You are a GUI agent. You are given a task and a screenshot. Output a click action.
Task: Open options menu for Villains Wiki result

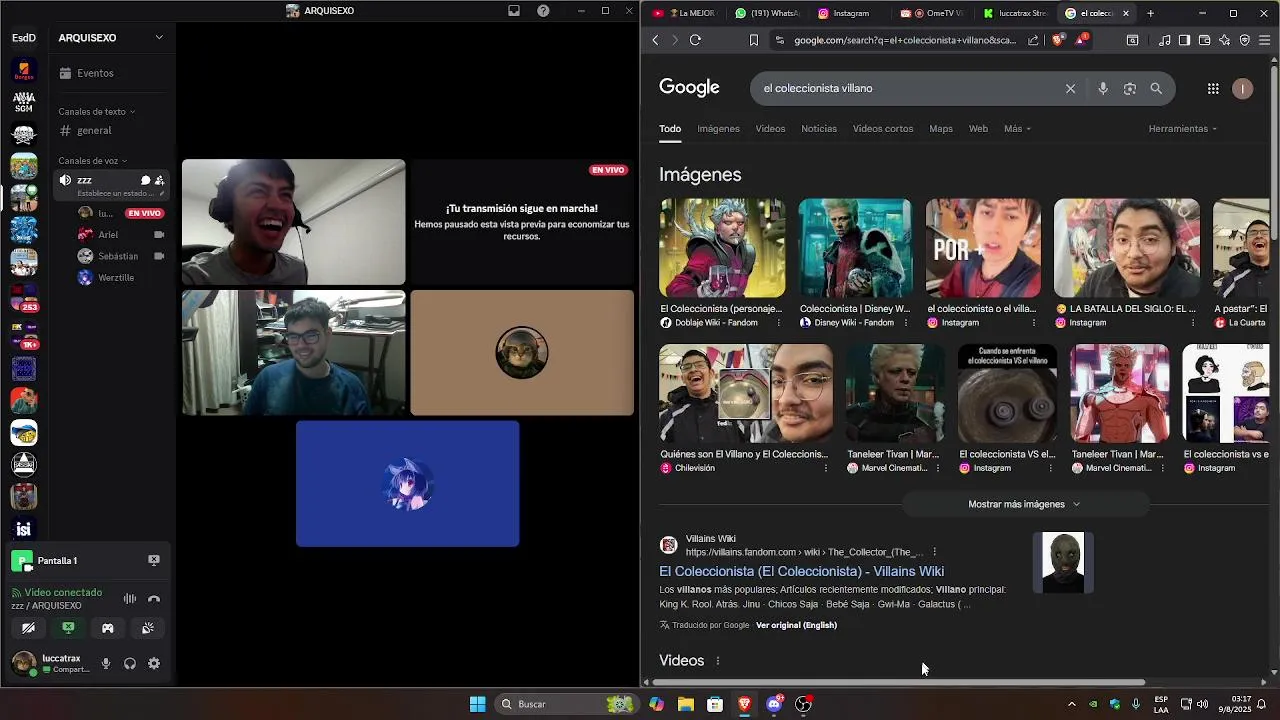click(x=935, y=552)
